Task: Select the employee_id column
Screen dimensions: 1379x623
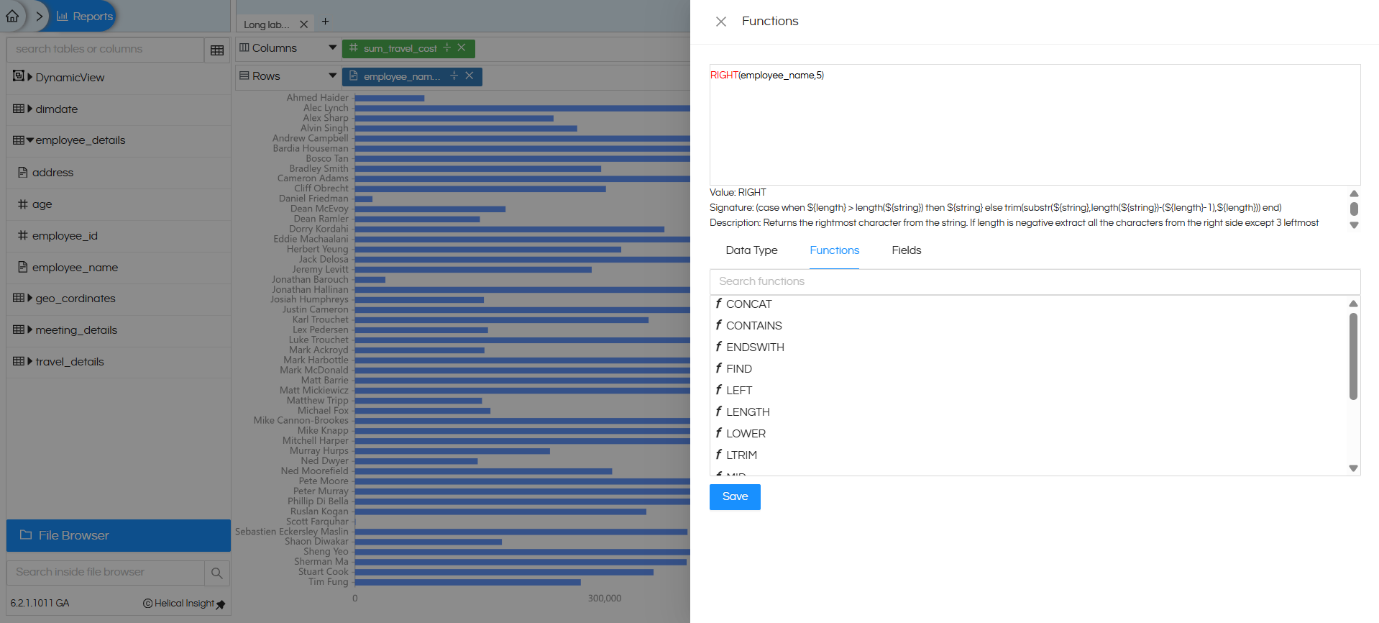Action: 64,236
